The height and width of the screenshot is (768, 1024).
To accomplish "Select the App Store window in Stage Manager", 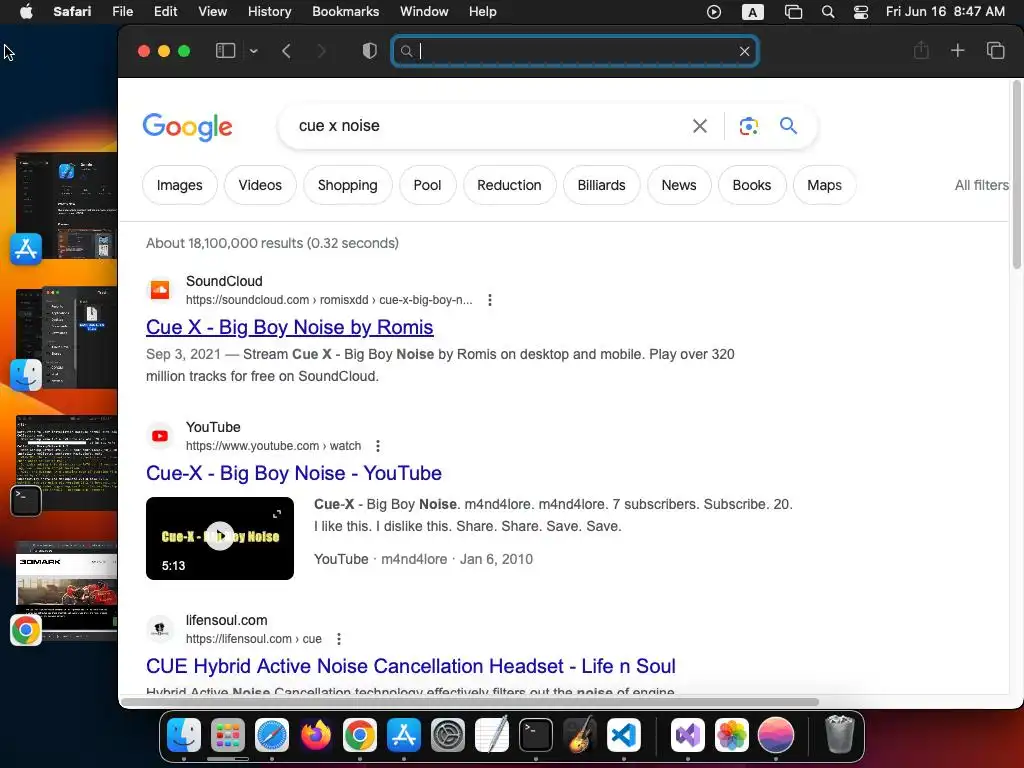I will point(65,208).
